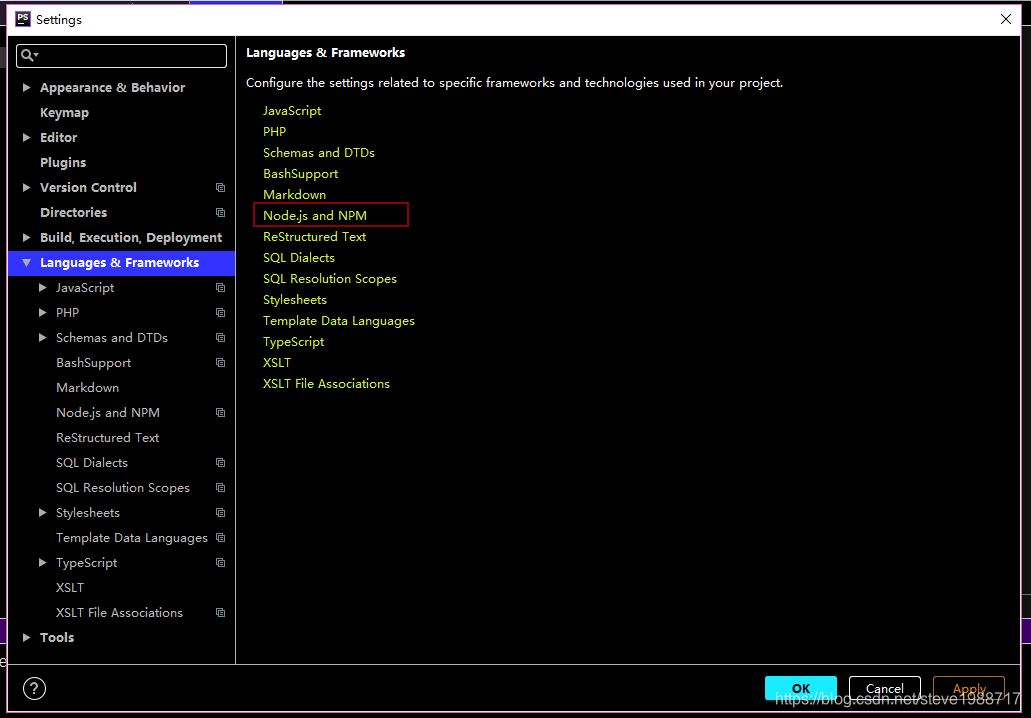Click project-level icon beside Schemas and DTDs
The height and width of the screenshot is (718, 1031).
220,338
